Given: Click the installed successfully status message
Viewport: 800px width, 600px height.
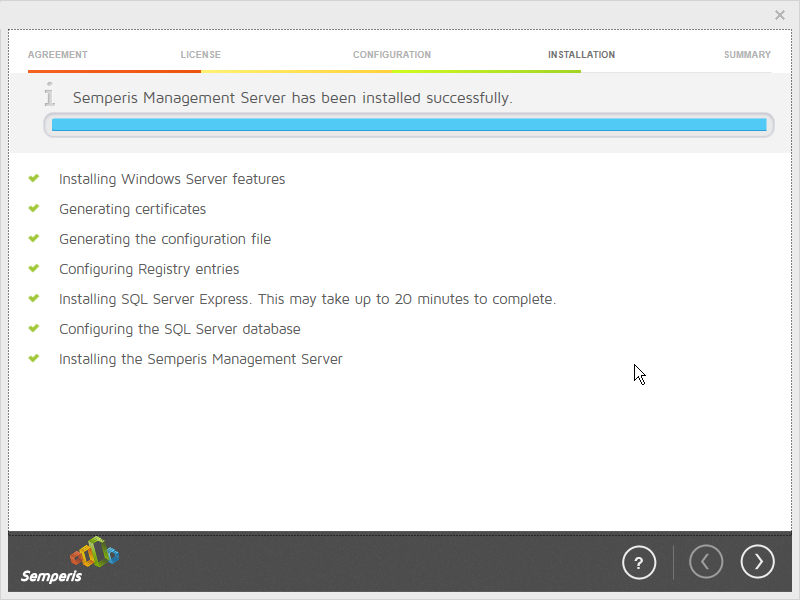Looking at the screenshot, I should pos(292,98).
